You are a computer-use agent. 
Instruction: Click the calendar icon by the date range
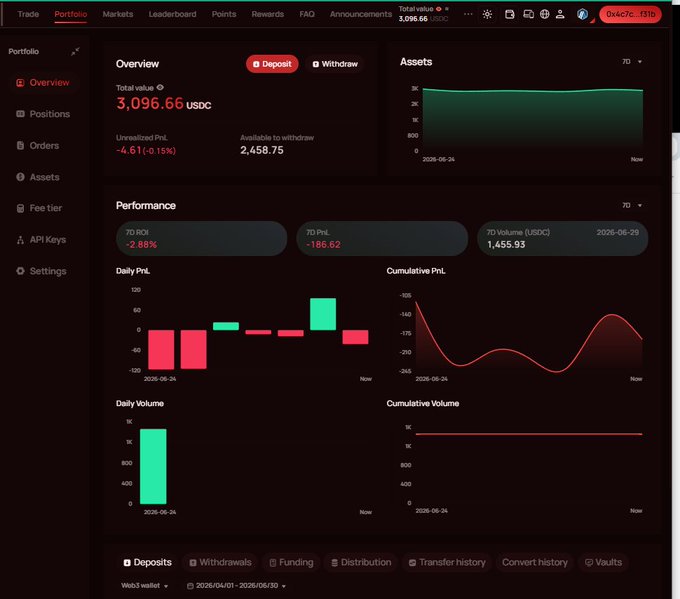[x=190, y=586]
